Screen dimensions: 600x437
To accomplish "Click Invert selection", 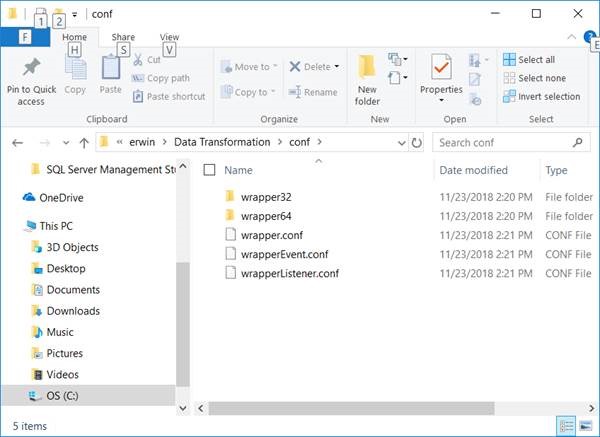I will [x=541, y=96].
